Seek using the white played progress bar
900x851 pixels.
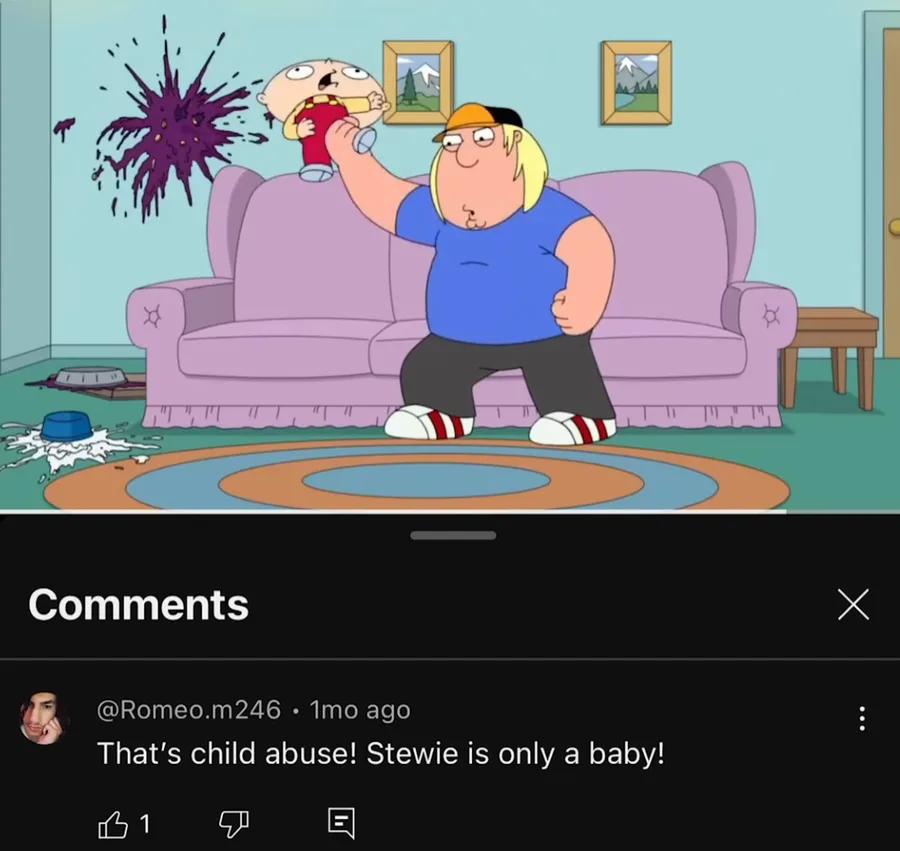393,510
